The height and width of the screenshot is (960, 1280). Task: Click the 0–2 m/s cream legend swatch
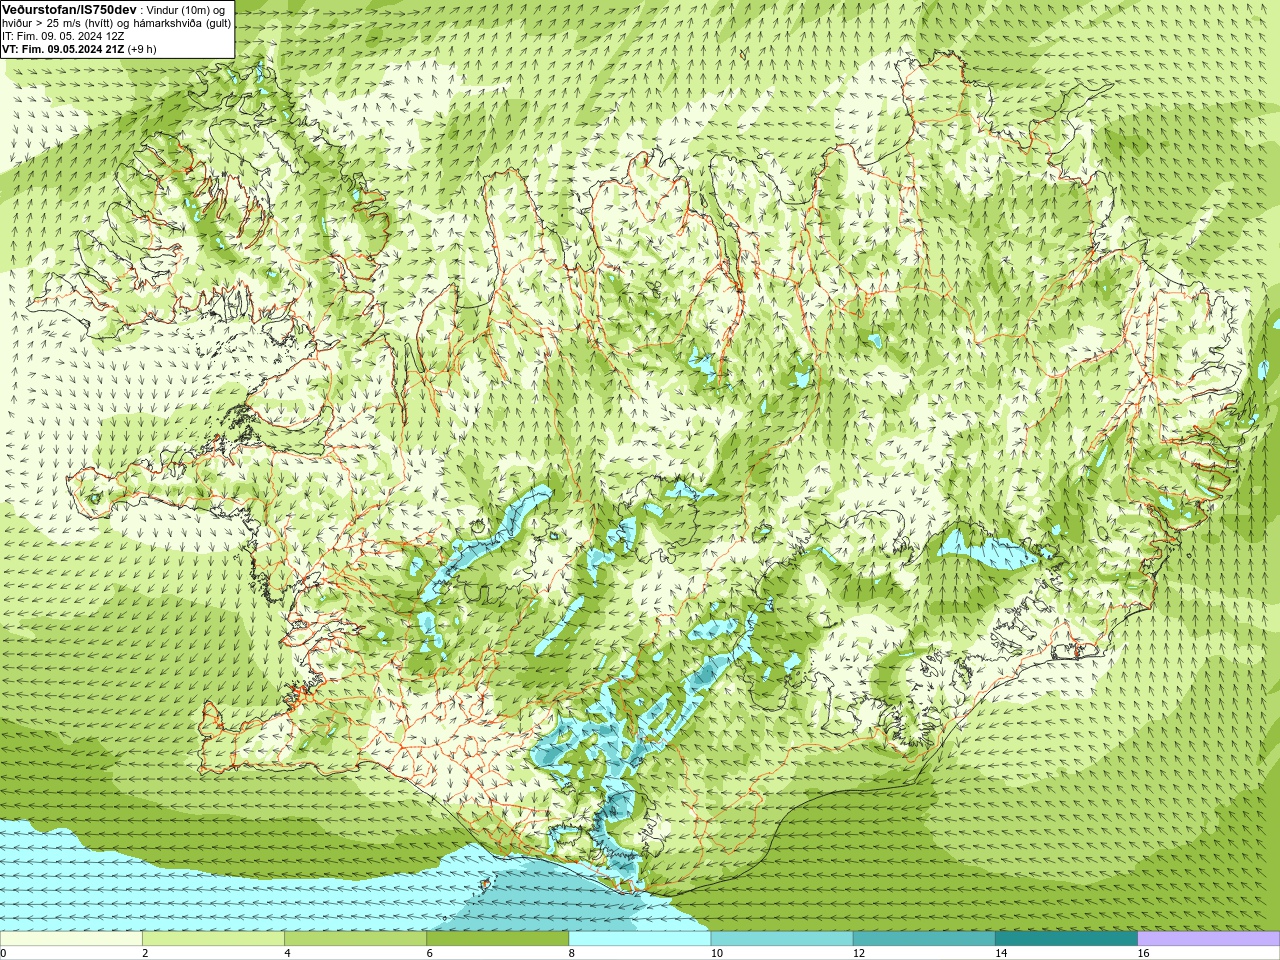pos(71,939)
